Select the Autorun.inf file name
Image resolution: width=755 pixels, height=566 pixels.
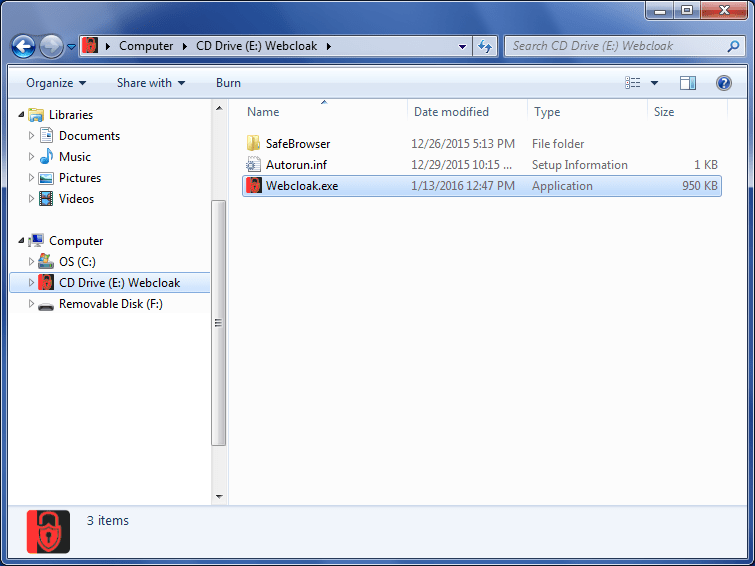(297, 165)
